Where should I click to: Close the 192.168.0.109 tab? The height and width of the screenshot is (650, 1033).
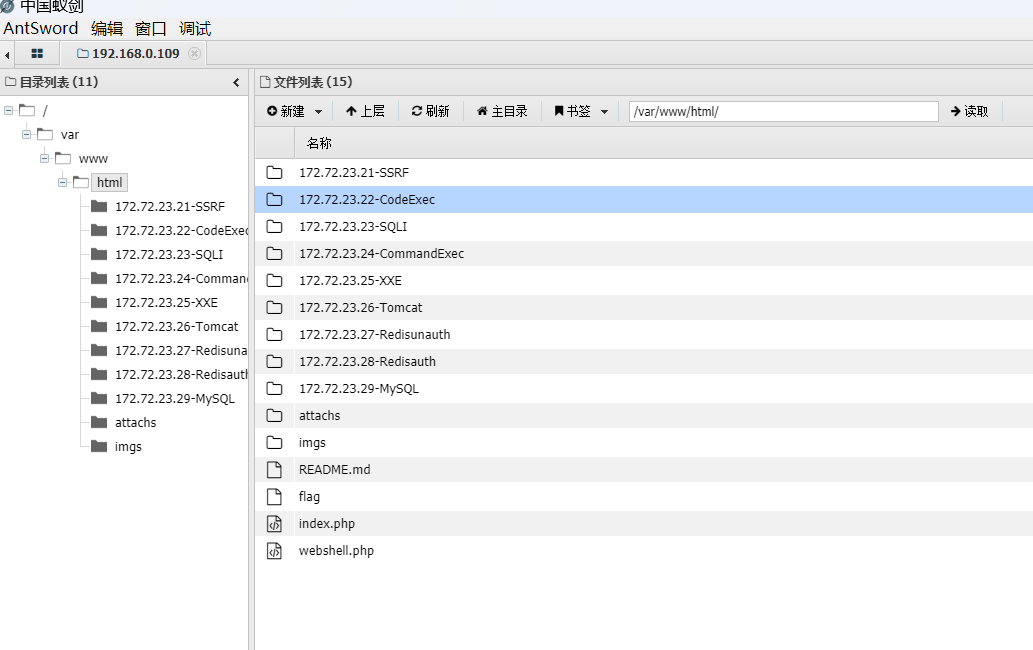click(x=194, y=53)
